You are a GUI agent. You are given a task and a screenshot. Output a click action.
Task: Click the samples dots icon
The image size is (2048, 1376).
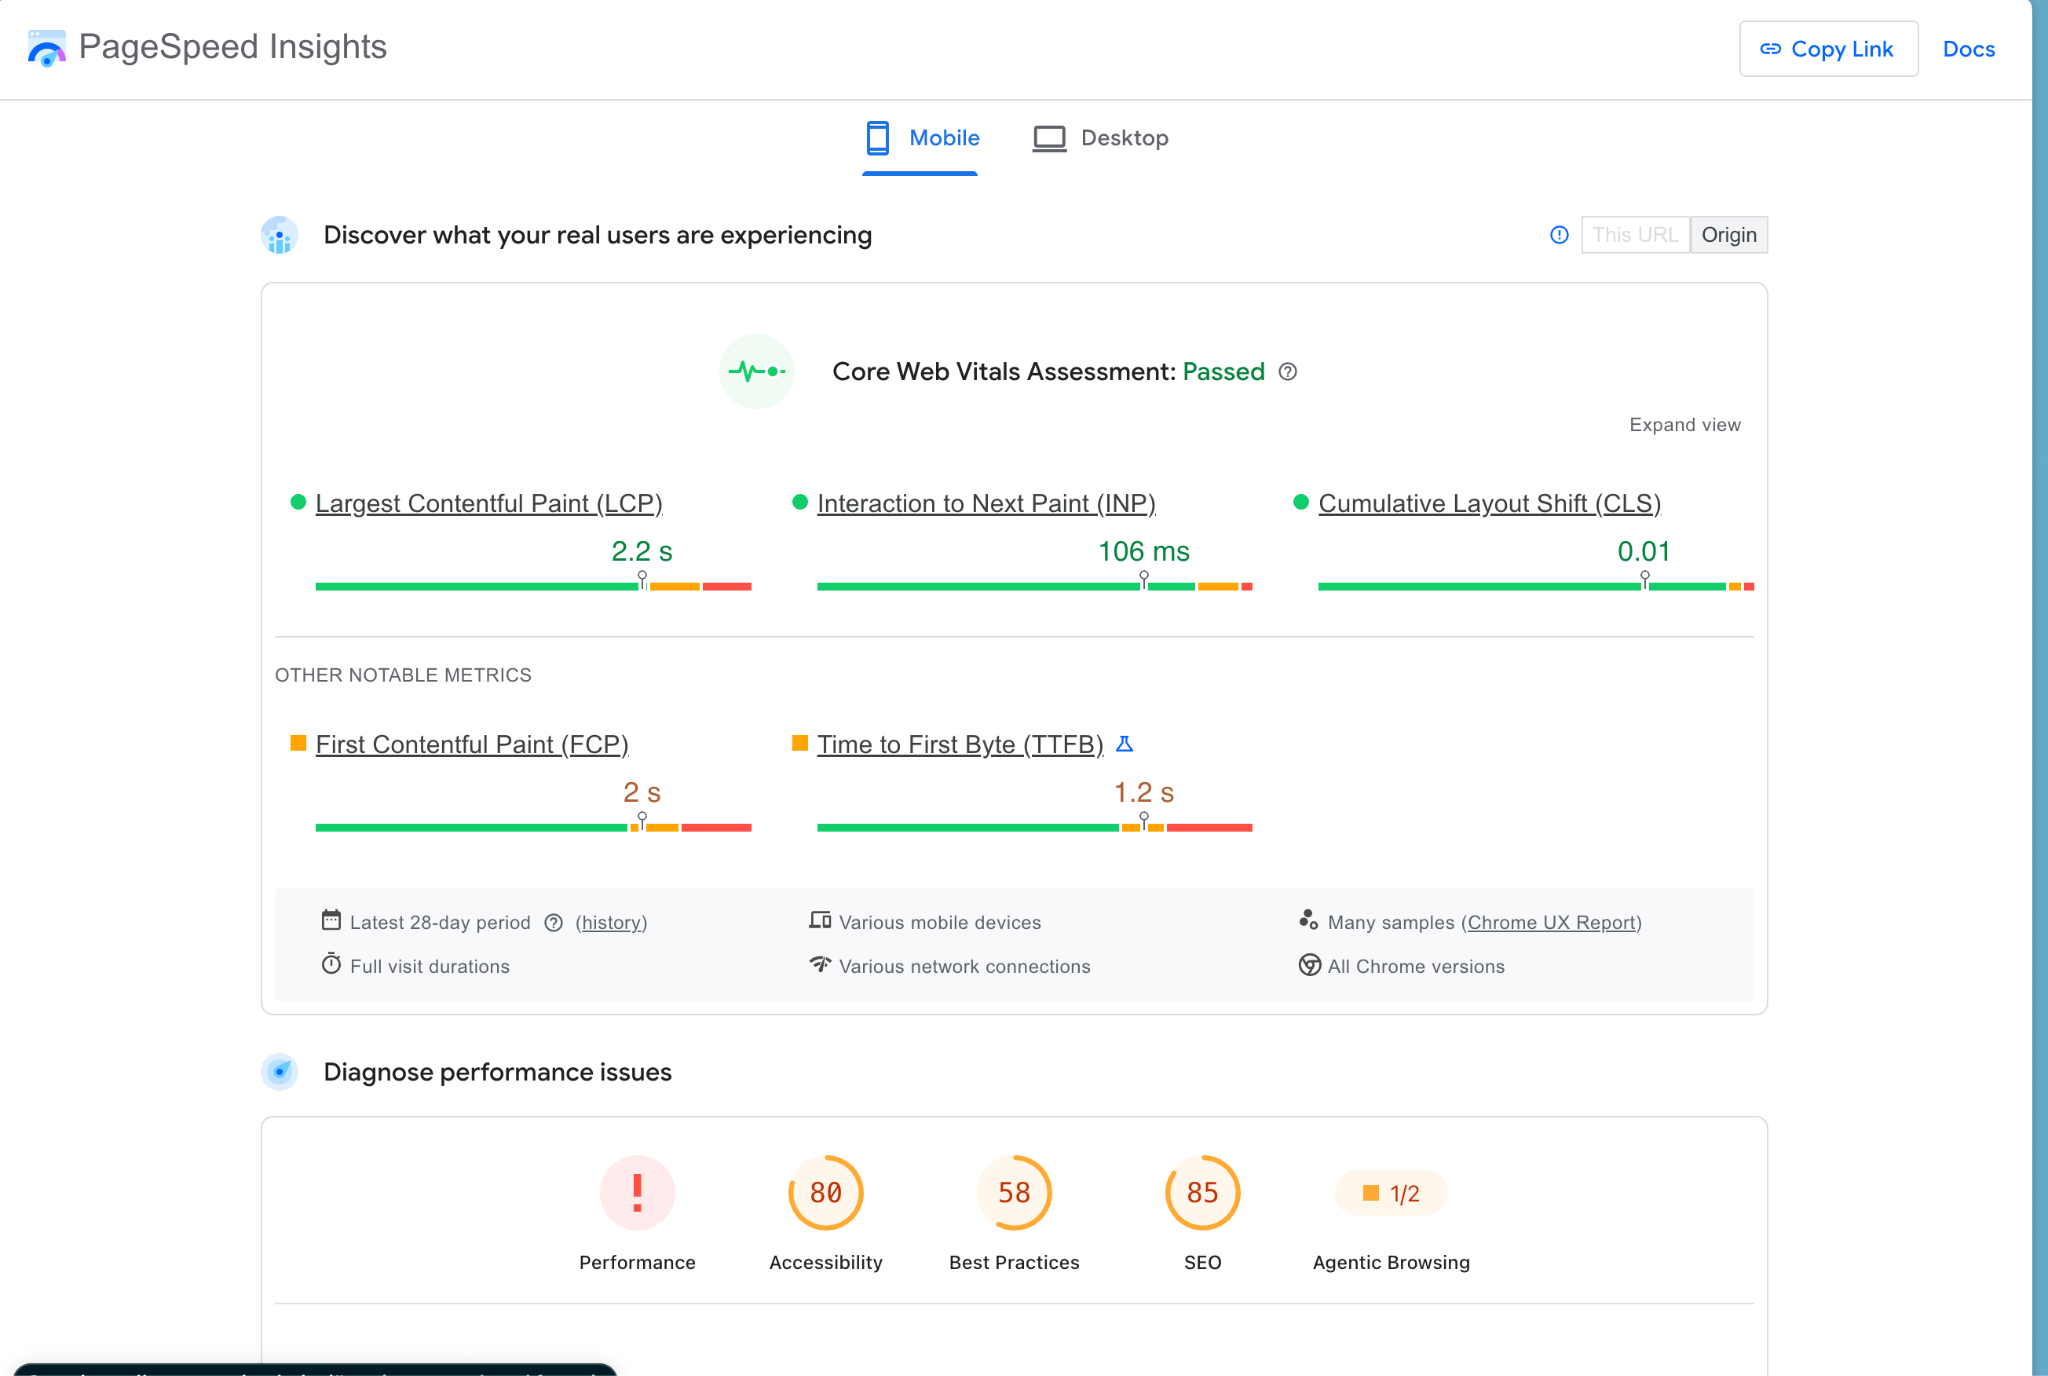click(1308, 919)
